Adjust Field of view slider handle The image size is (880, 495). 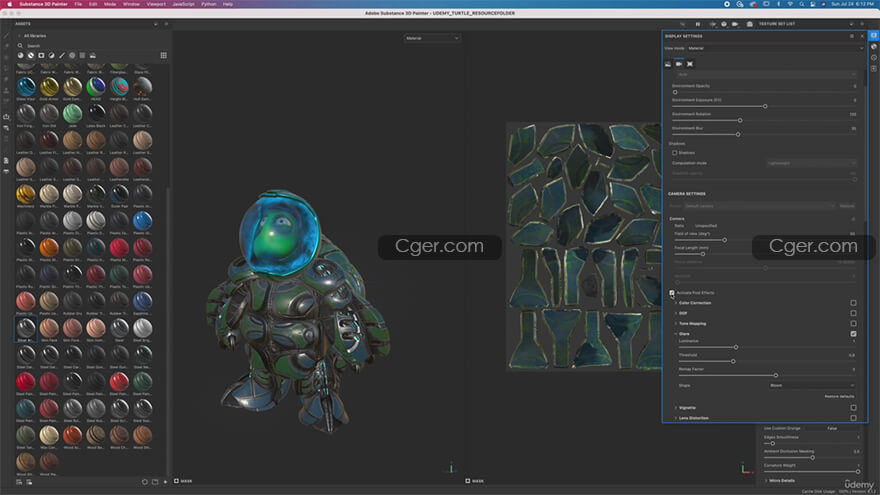click(725, 240)
